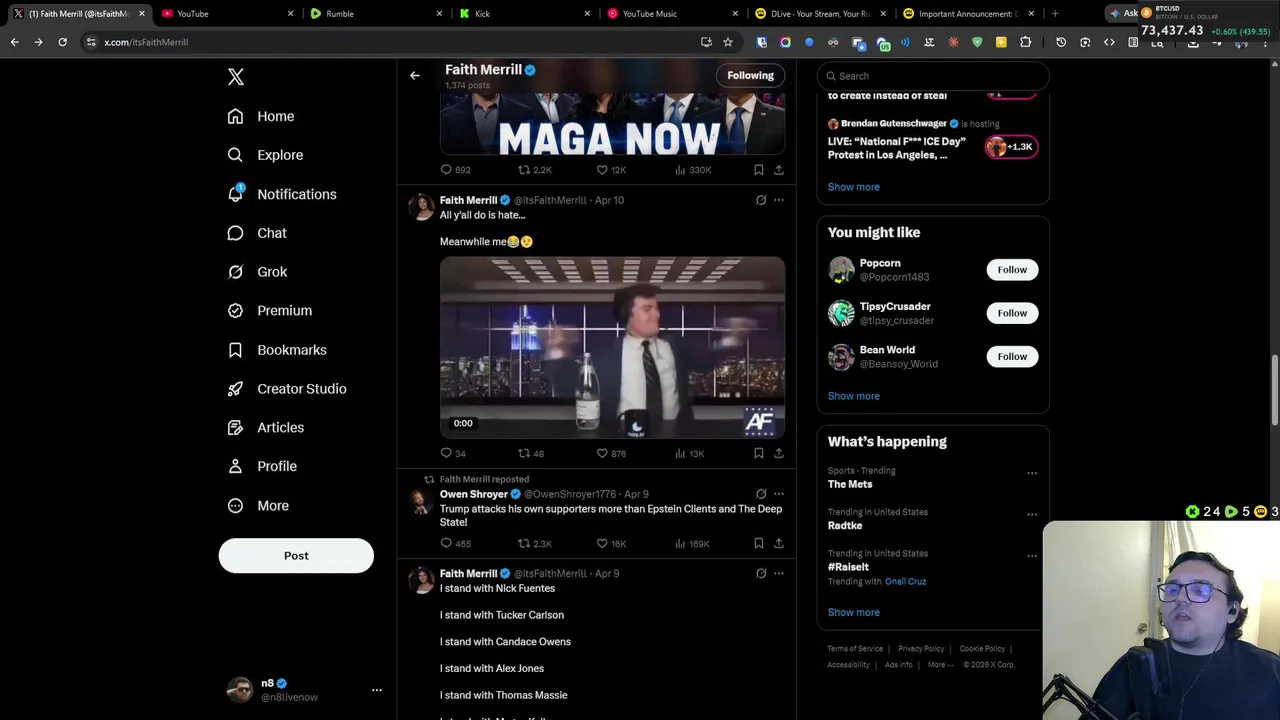Image resolution: width=1280 pixels, height=720 pixels.
Task: Click the Search field on X
Action: (x=933, y=76)
